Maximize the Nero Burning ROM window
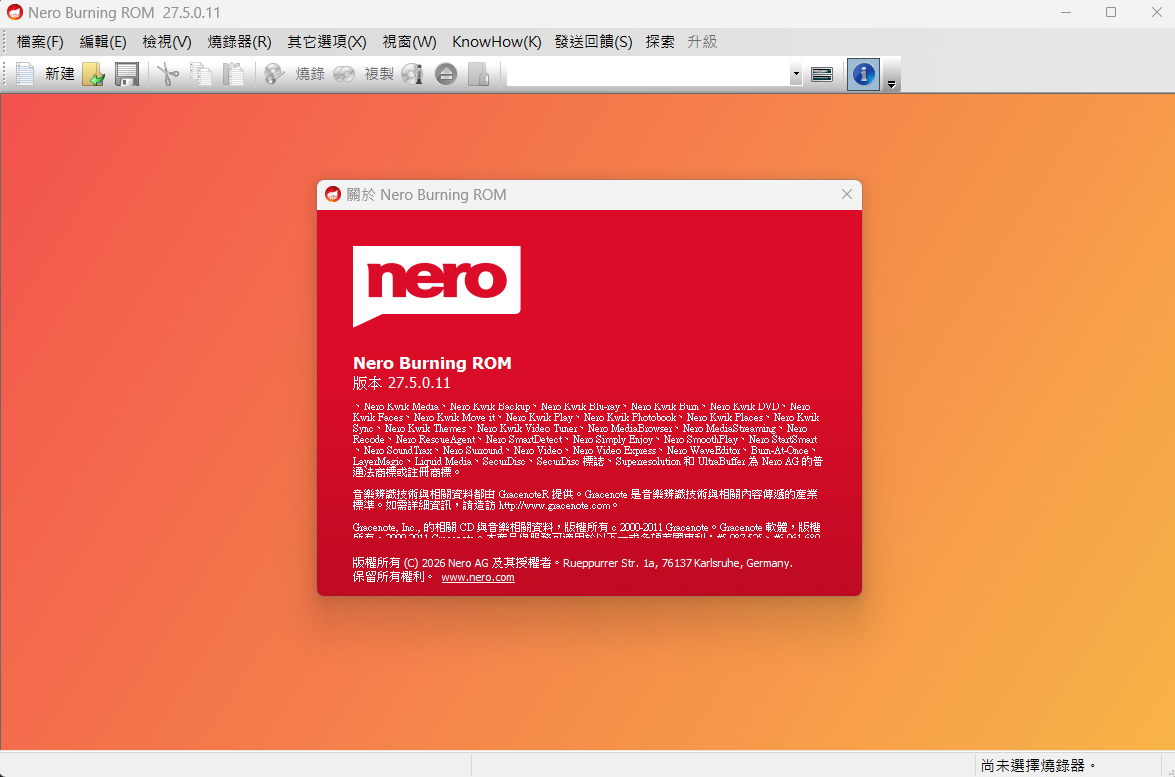Screen dimensions: 1175x777 [1111, 12]
